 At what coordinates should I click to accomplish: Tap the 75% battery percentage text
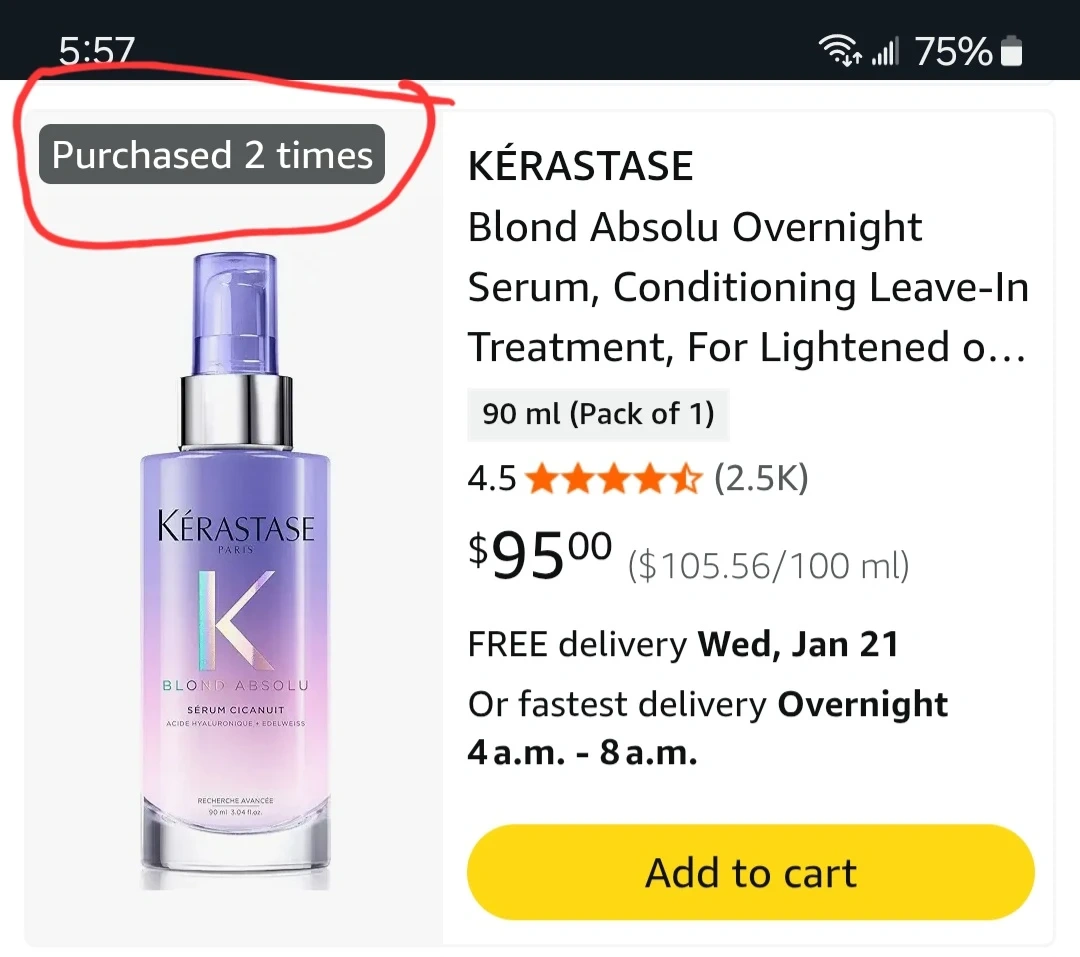[x=953, y=50]
